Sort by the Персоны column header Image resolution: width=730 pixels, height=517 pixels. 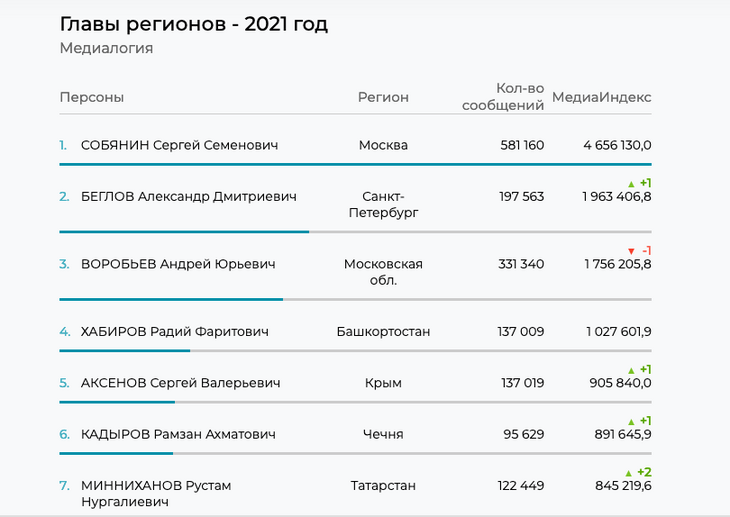92,97
